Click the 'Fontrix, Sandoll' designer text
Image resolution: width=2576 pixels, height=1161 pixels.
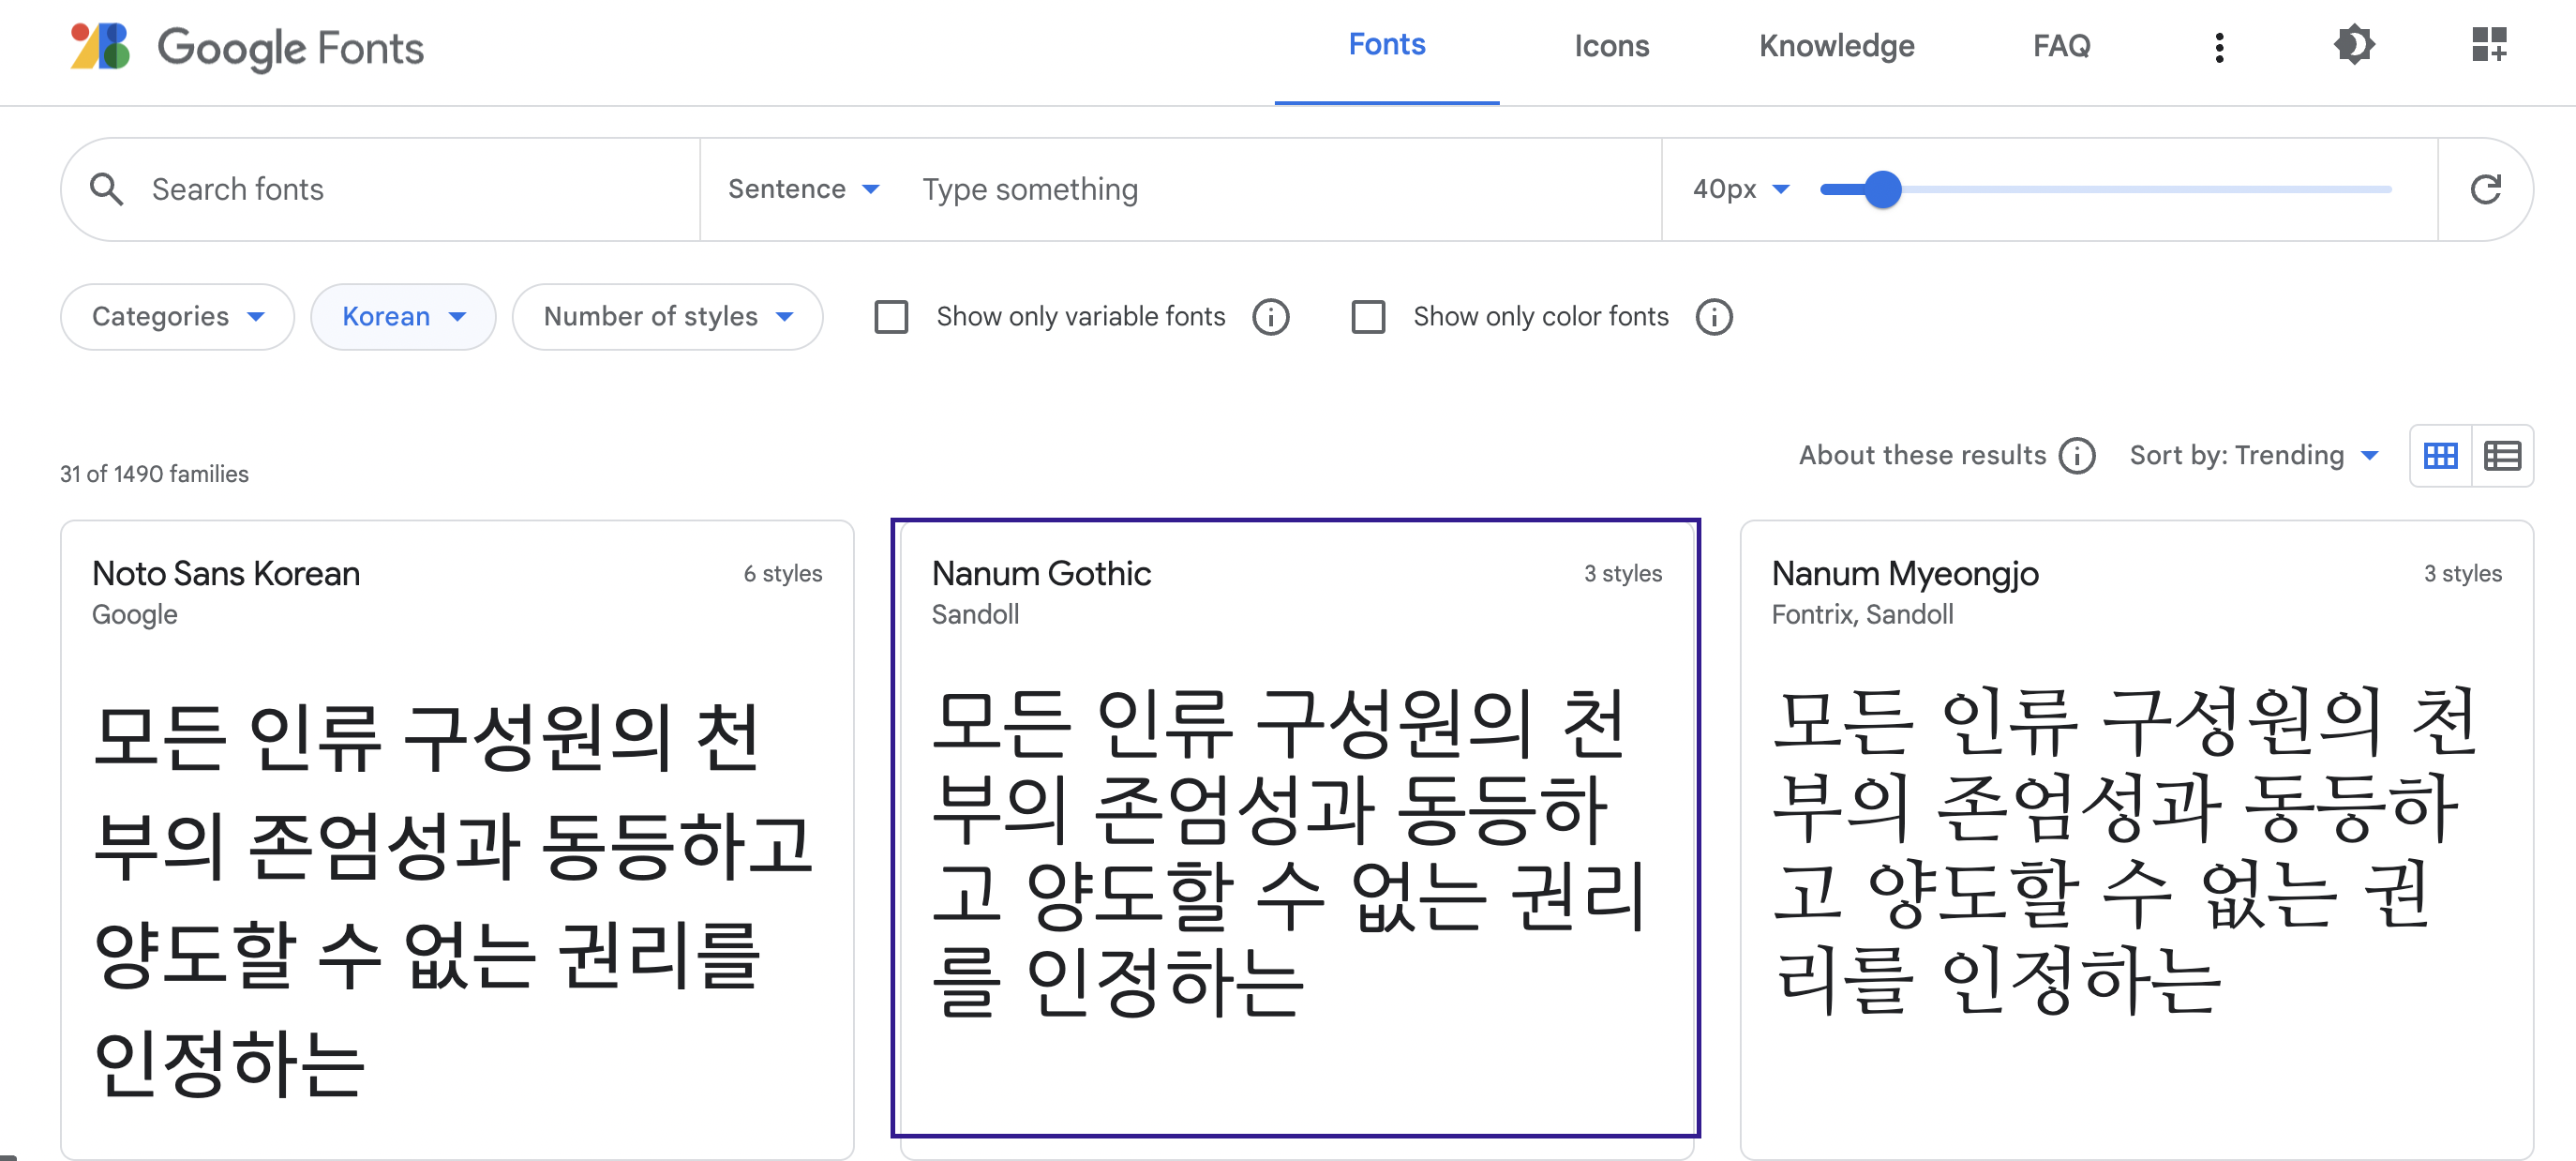click(x=1862, y=615)
